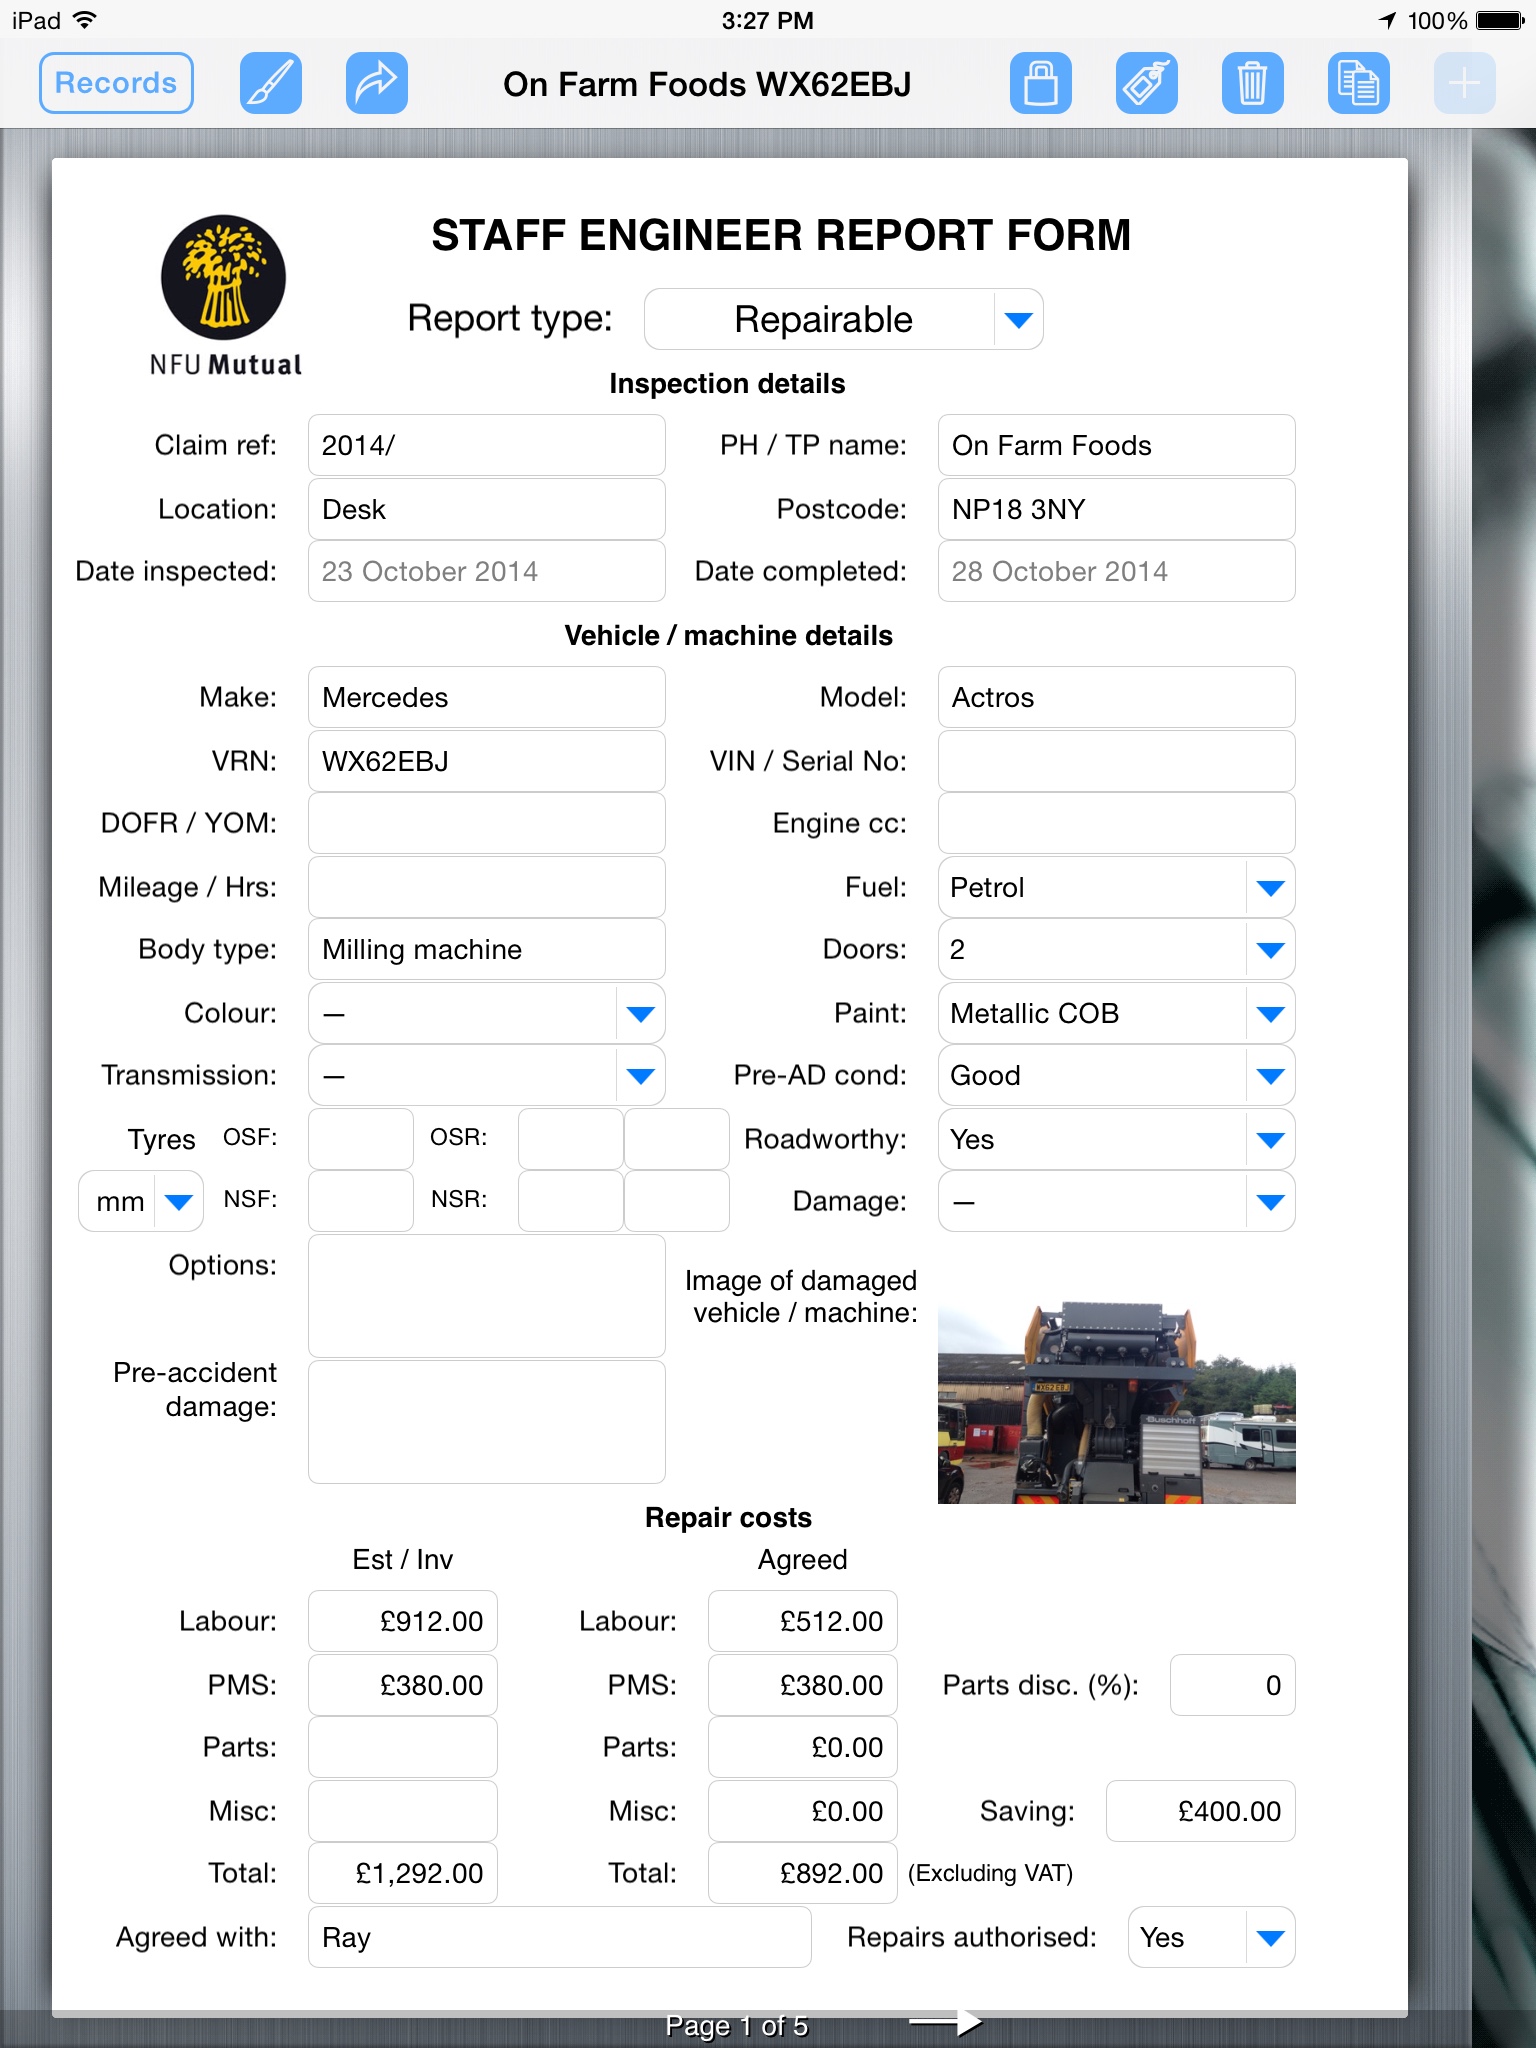Select the Agreed with field
The height and width of the screenshot is (2048, 1536).
(560, 1937)
